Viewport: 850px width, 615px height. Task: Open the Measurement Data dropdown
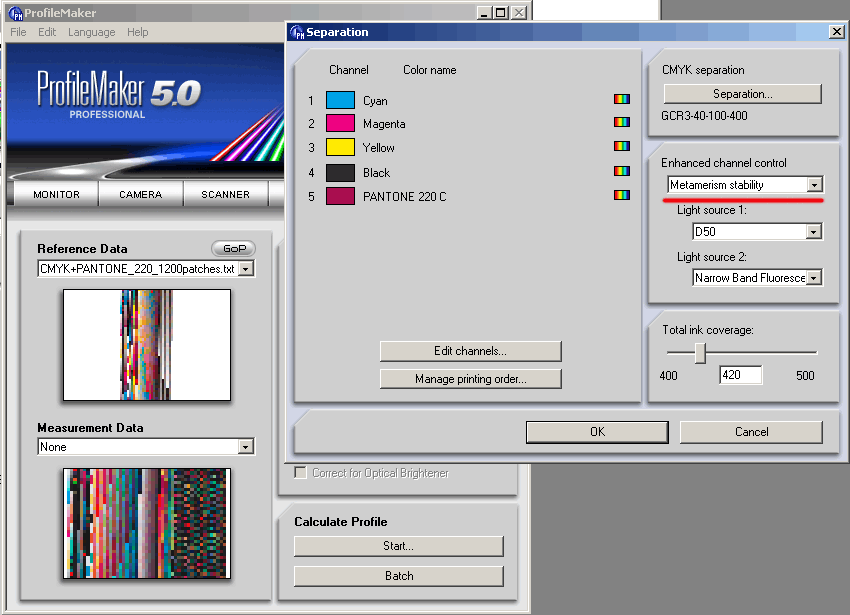click(x=246, y=447)
